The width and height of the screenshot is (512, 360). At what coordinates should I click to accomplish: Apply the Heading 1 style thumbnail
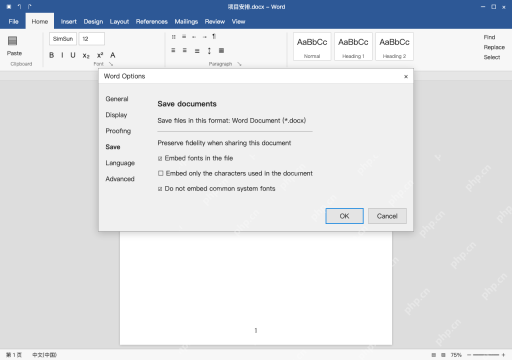click(353, 47)
